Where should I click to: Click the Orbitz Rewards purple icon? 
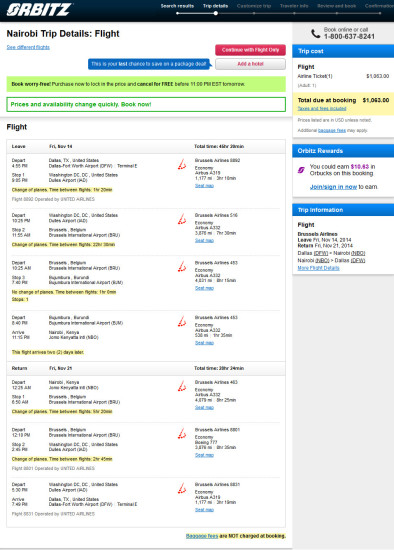[x=301, y=170]
